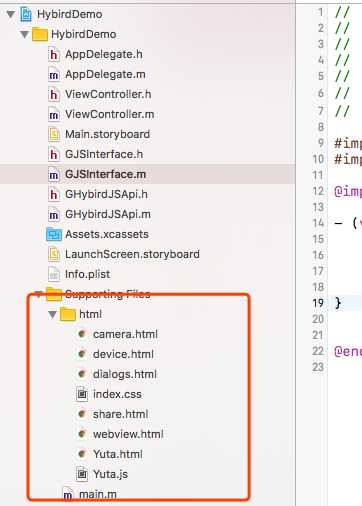Open AppDelegate.m in the navigator

pos(105,74)
